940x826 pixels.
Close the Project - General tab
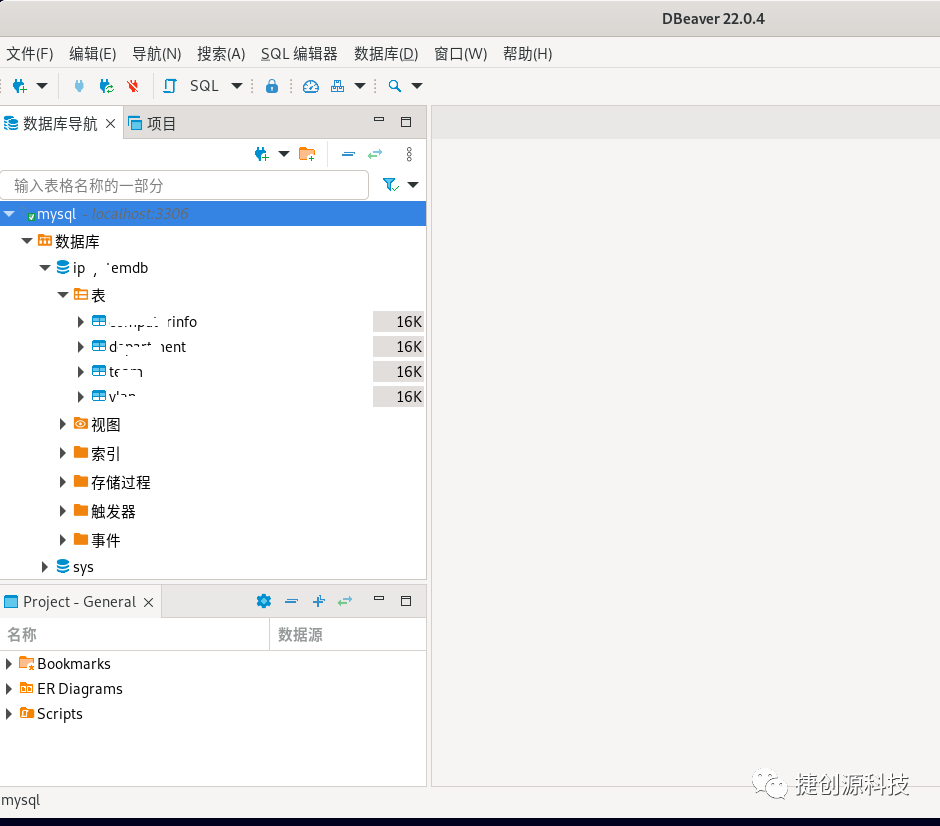(149, 602)
